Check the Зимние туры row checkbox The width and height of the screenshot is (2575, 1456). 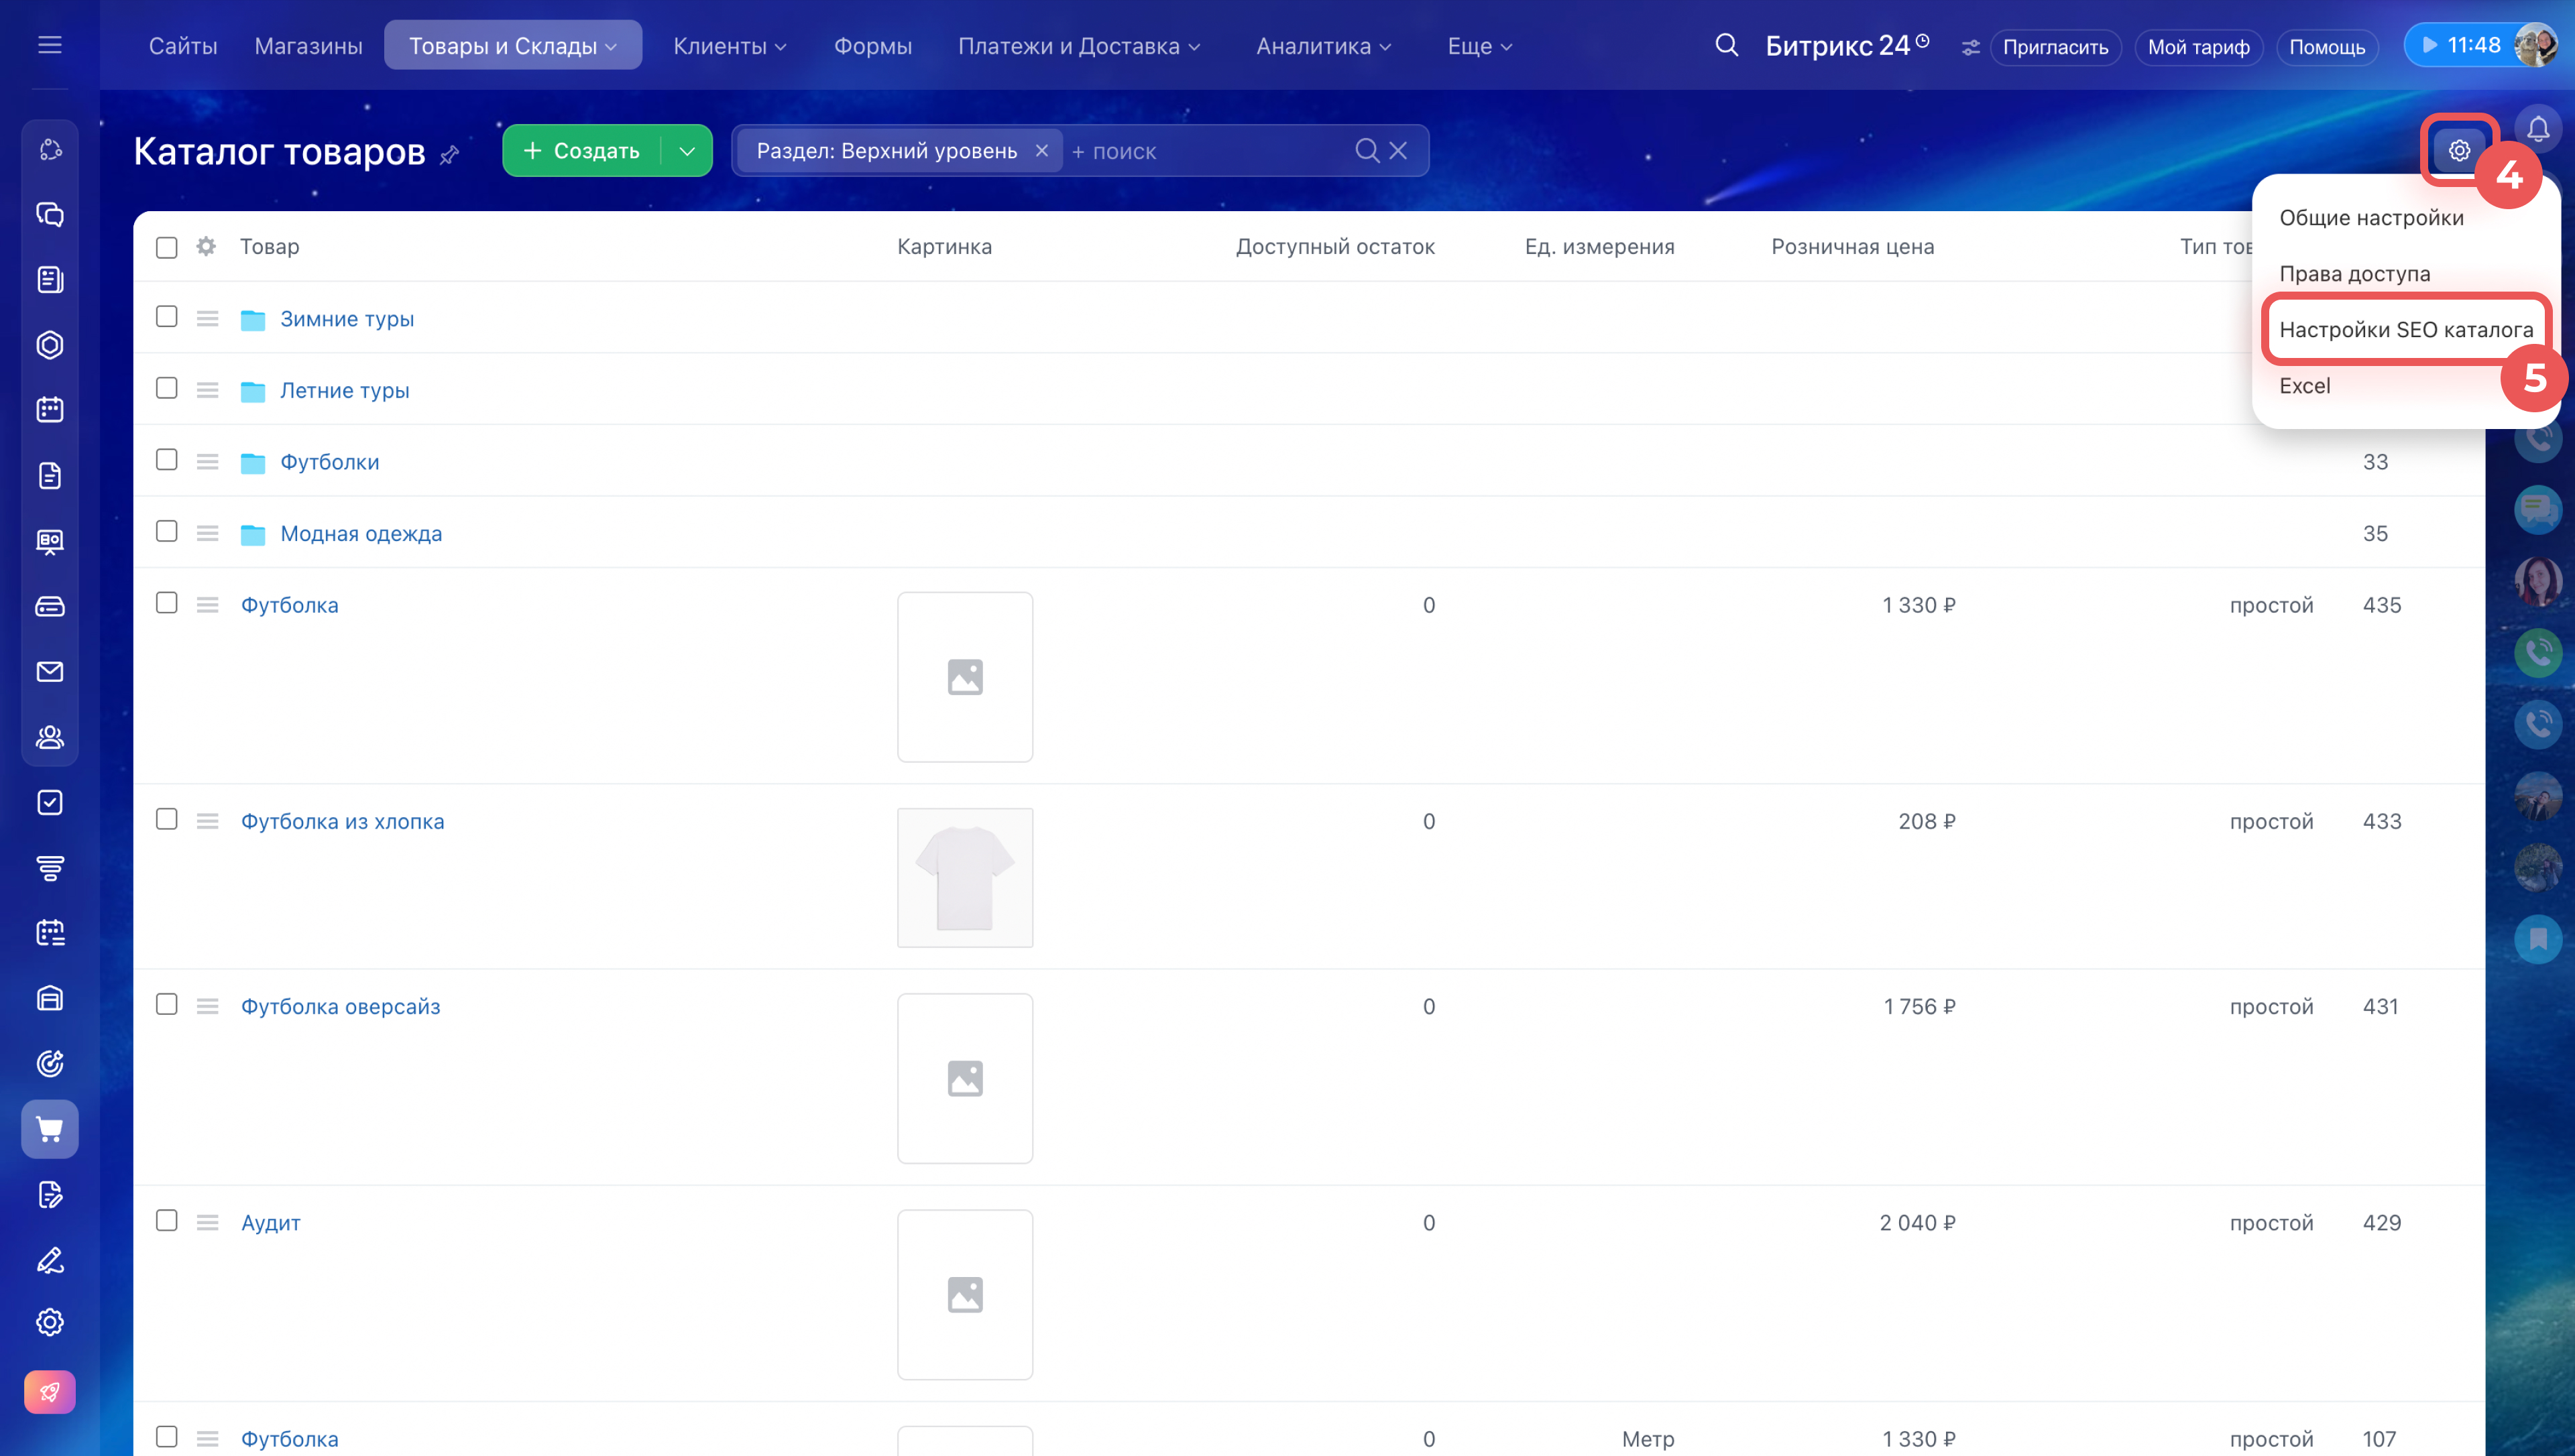coord(167,317)
